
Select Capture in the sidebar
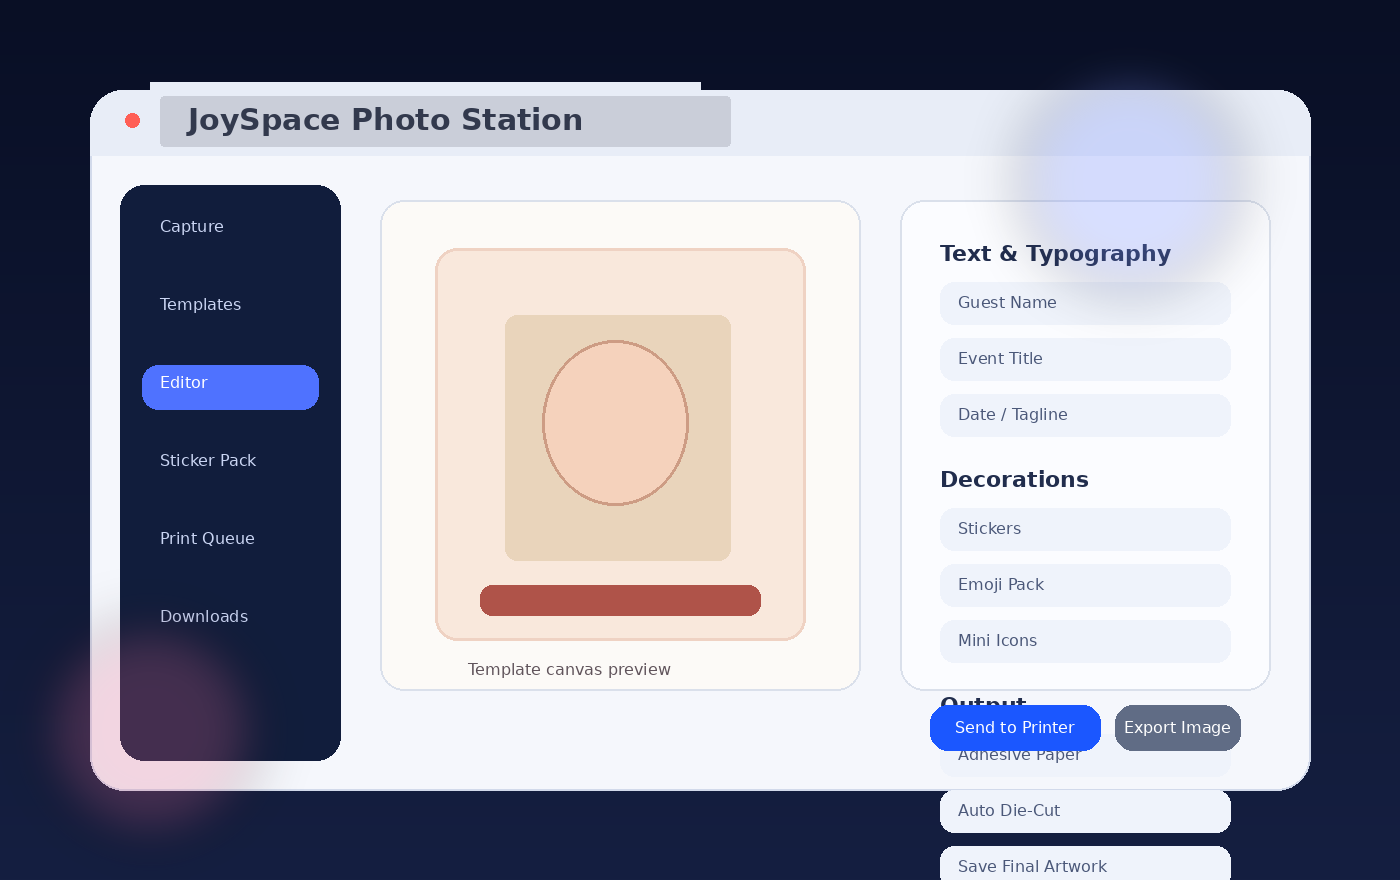(x=191, y=226)
